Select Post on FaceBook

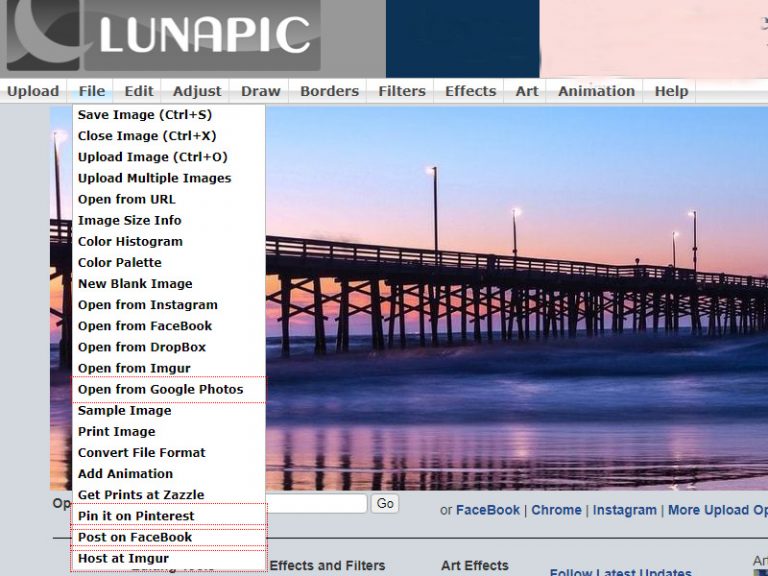169,537
